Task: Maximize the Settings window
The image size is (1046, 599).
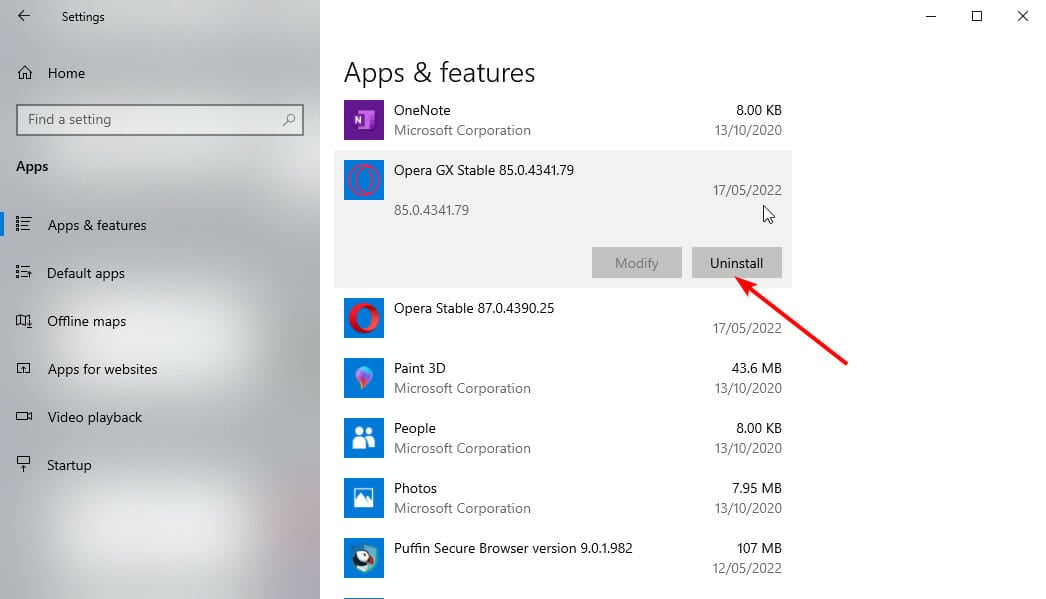Action: click(x=977, y=16)
